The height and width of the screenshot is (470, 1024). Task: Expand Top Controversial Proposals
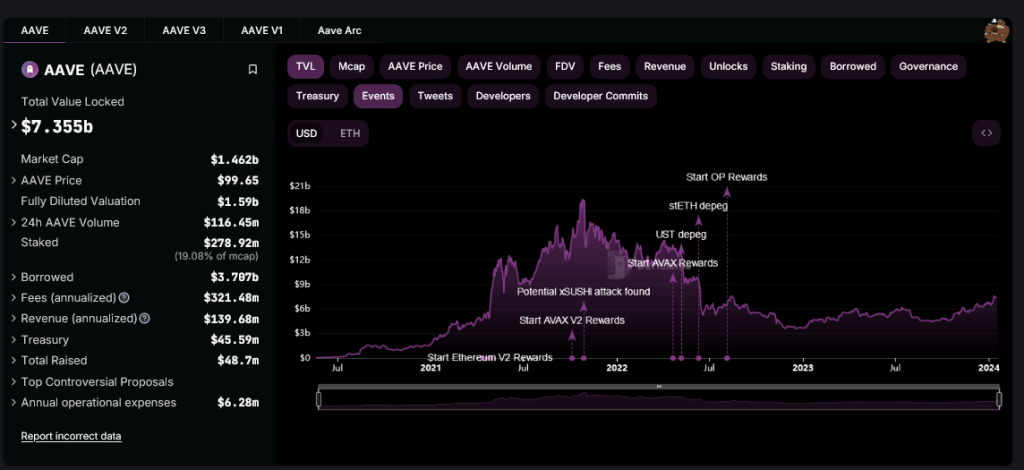(x=15, y=382)
